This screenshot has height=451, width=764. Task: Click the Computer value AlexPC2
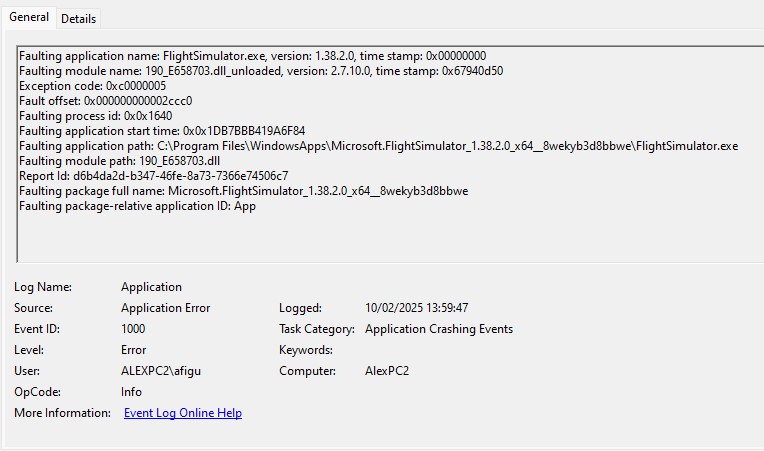pos(387,371)
